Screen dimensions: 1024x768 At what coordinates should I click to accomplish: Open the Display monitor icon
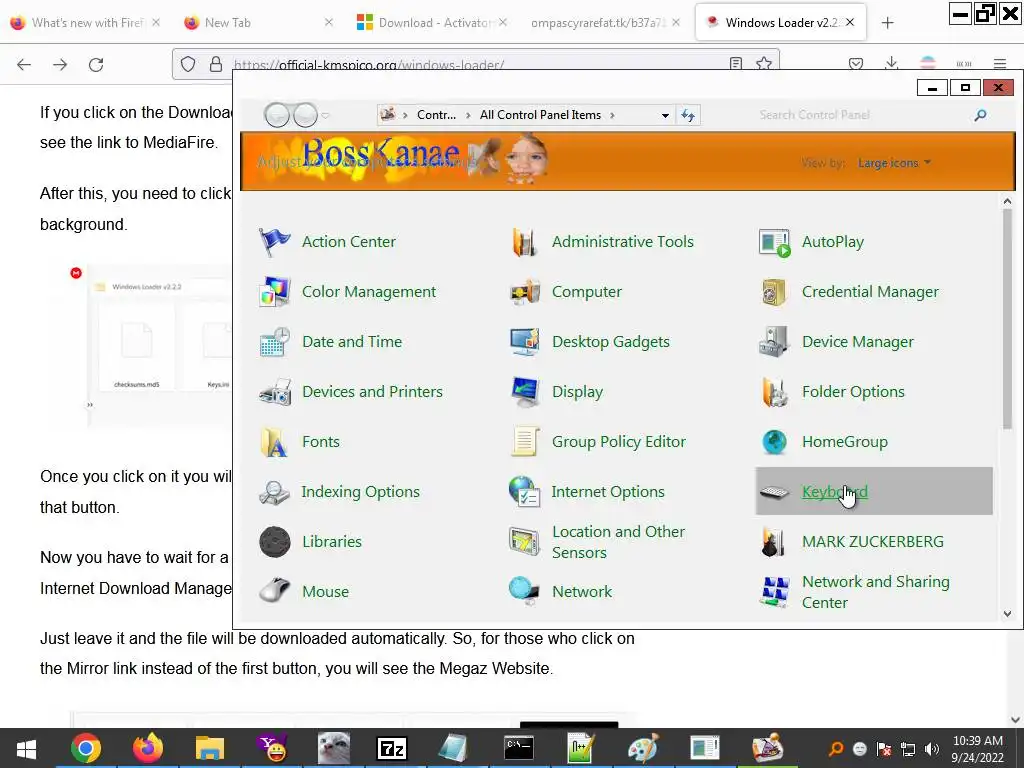[x=524, y=392]
